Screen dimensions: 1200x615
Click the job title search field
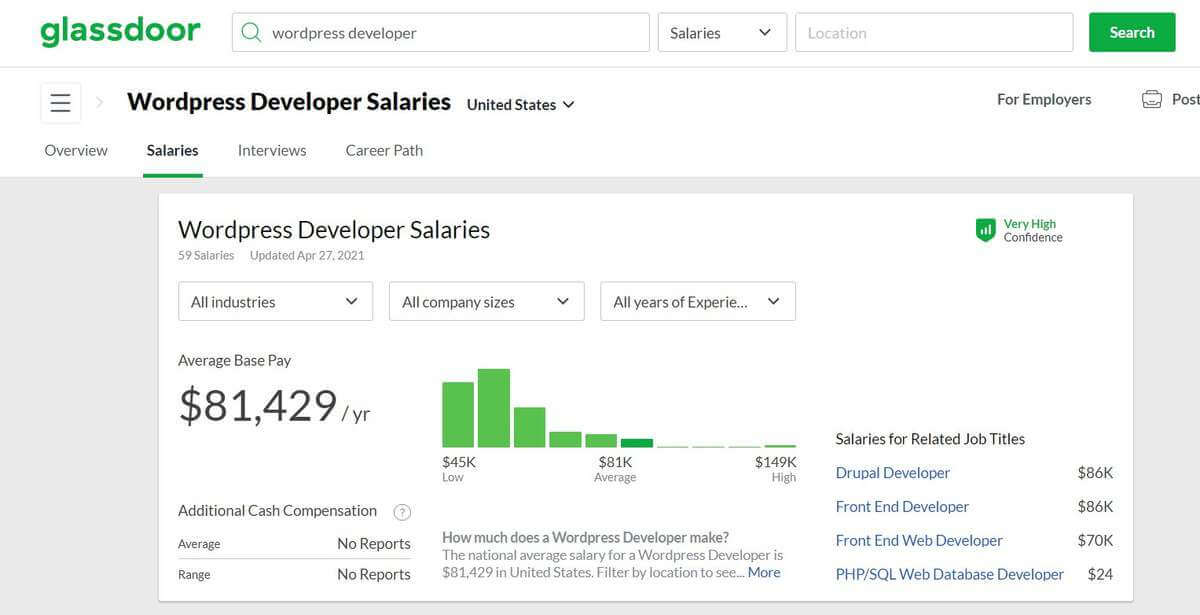(441, 32)
